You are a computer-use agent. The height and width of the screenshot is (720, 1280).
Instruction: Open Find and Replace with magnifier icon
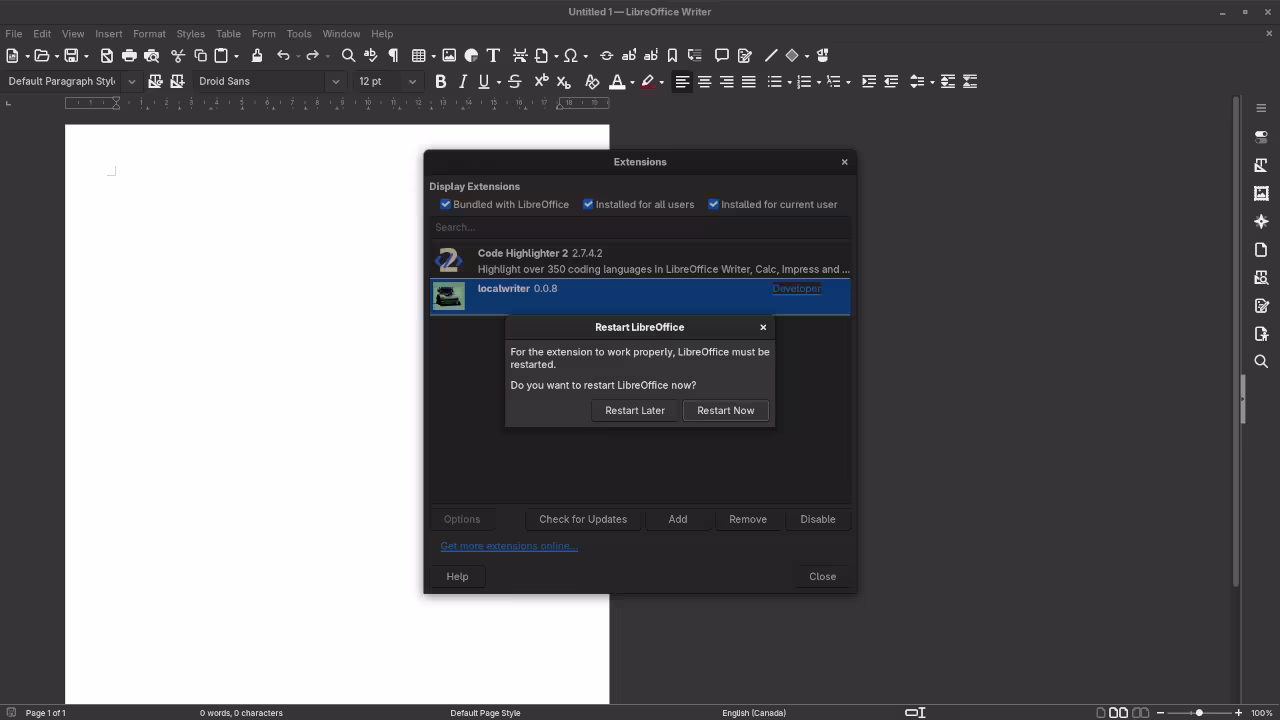coord(348,55)
